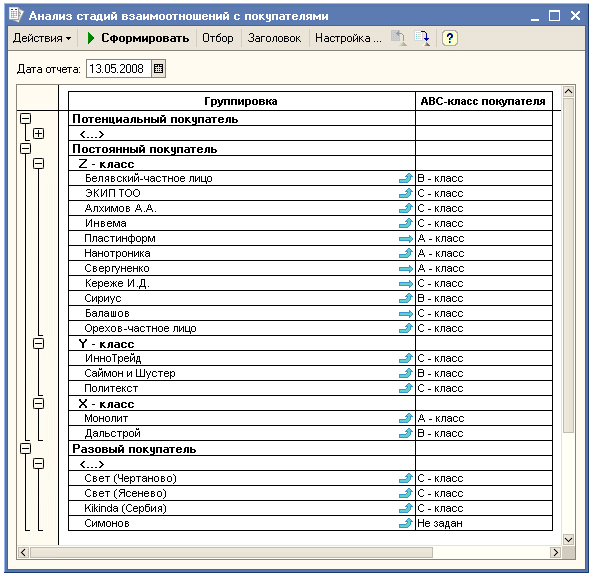Open the help question mark icon
Viewport: 593px width, 579px height.
pyautogui.click(x=449, y=38)
